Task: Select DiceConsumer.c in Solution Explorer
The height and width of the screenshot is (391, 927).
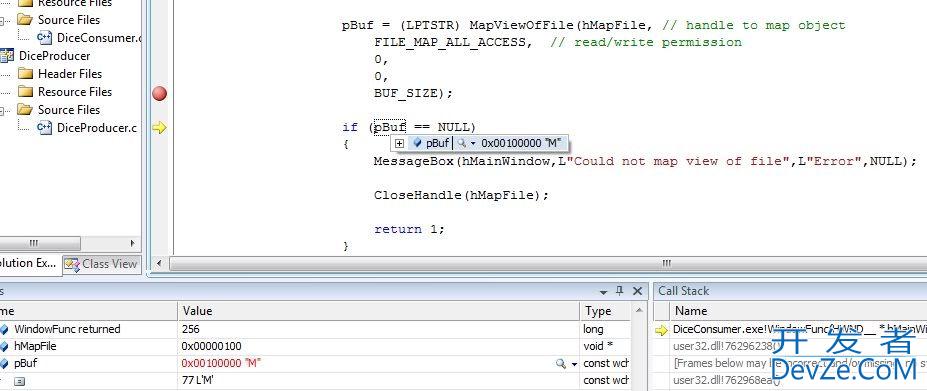Action: [99, 38]
